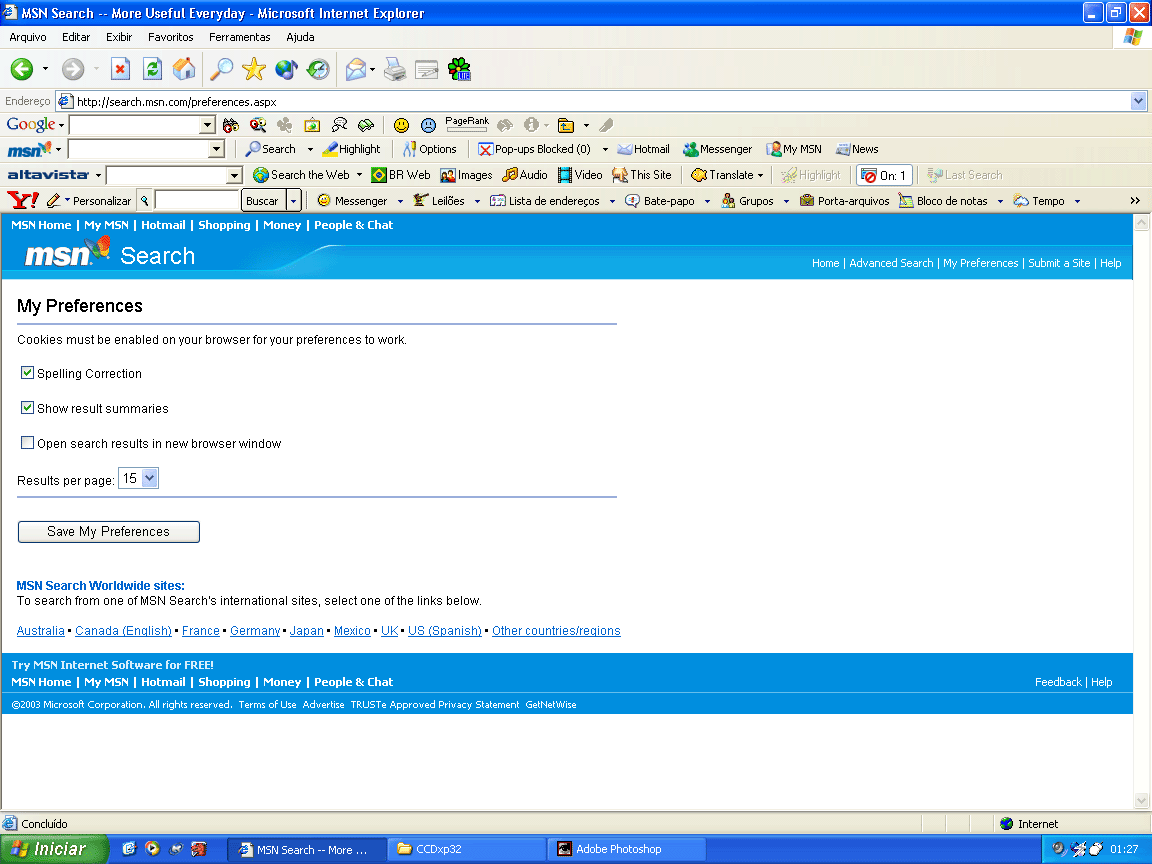1152x864 pixels.
Task: Open Search pane with magnifier icon
Action: coord(221,69)
